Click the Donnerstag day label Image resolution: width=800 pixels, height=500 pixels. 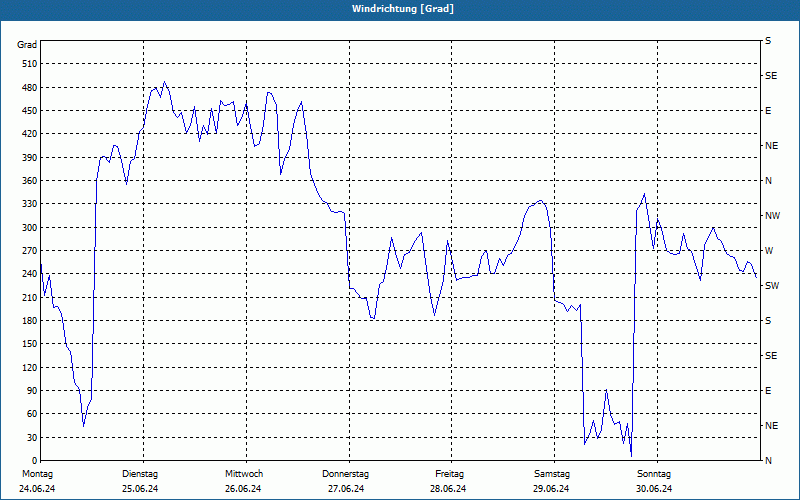coord(345,474)
